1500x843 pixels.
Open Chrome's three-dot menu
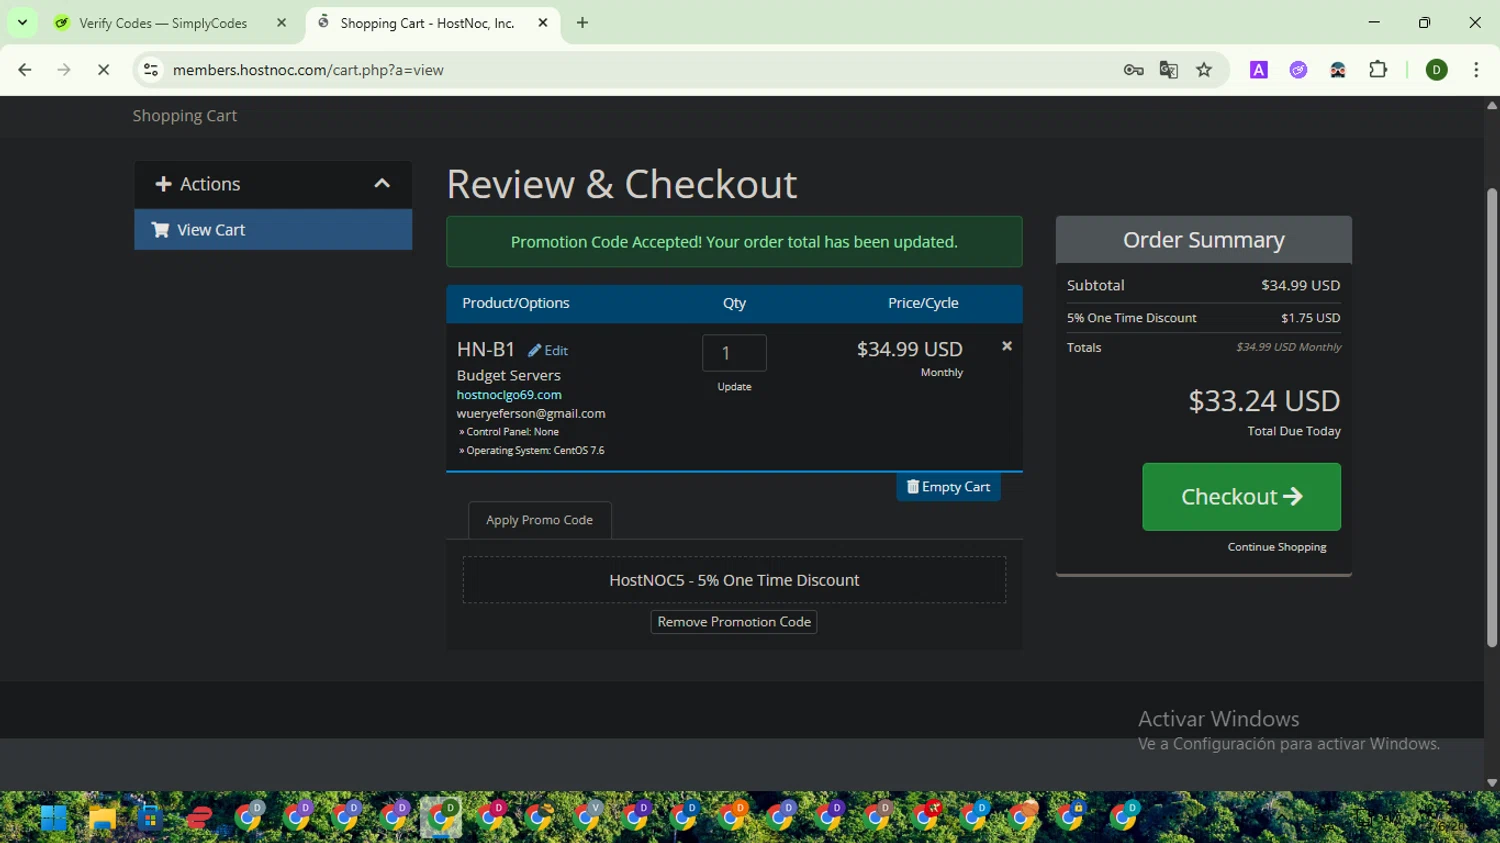pyautogui.click(x=1476, y=70)
